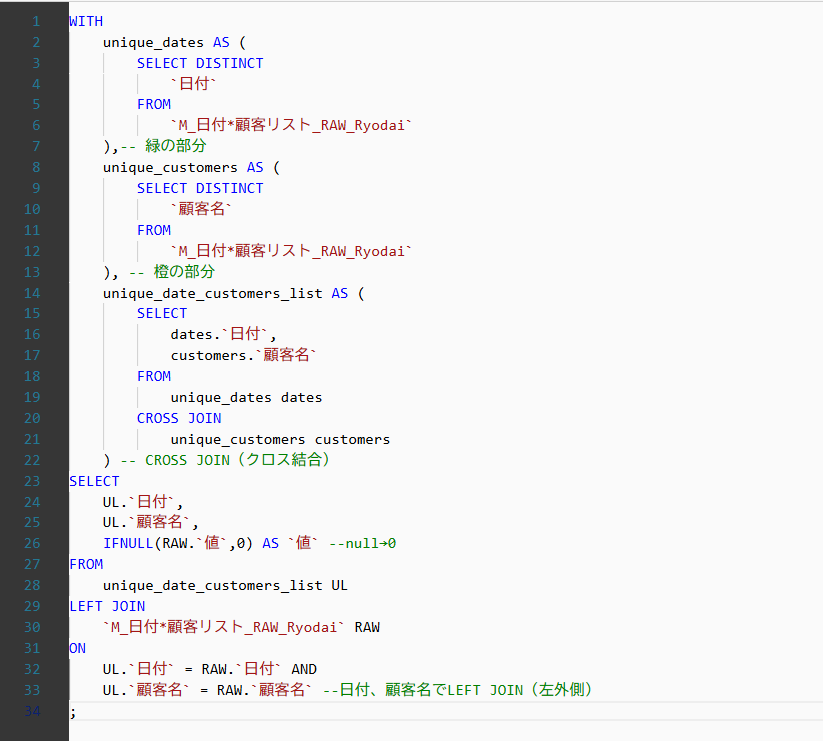
Task: Click the AND operator on line 32
Action: 304,669
